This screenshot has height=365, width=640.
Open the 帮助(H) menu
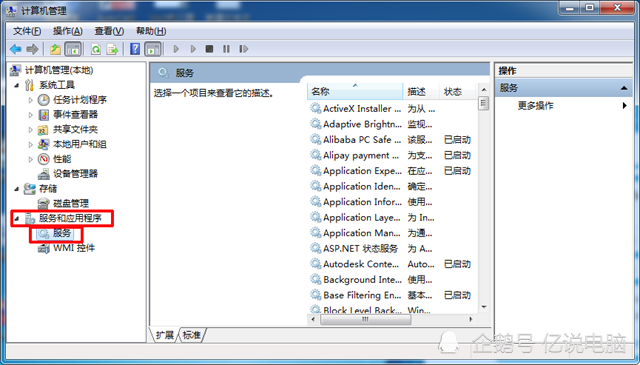(x=151, y=31)
